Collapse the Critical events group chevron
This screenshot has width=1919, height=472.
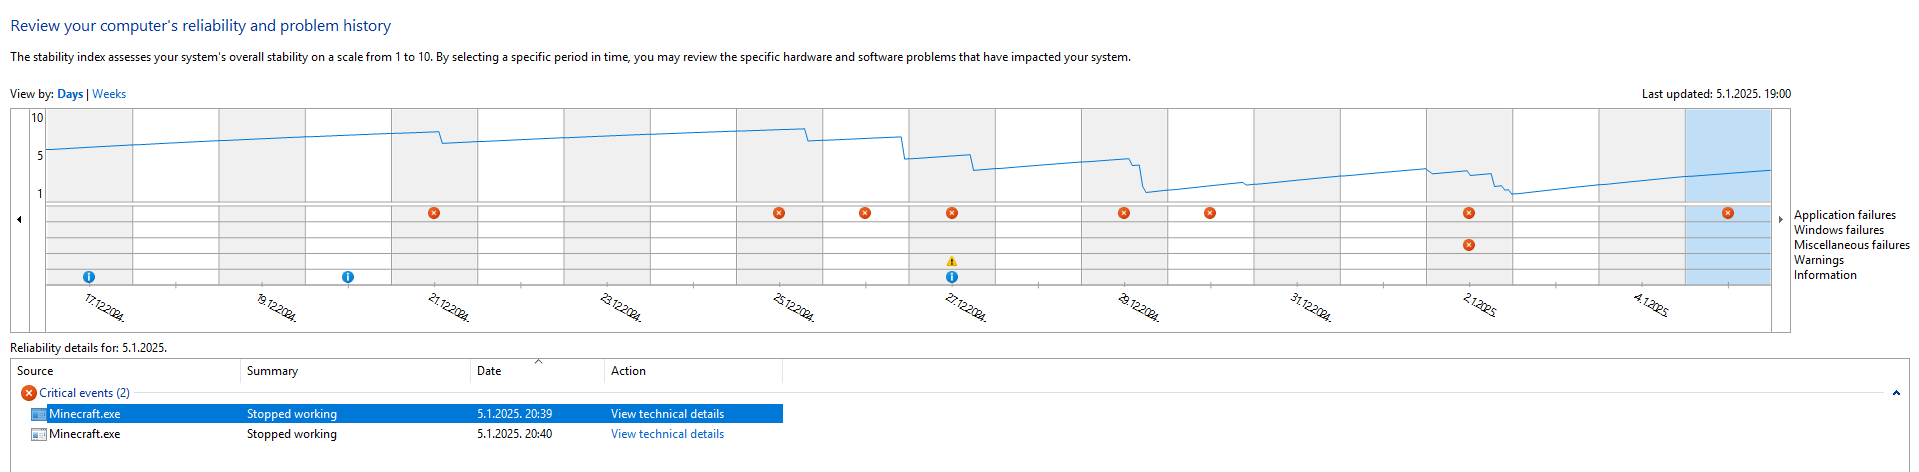pos(1896,393)
